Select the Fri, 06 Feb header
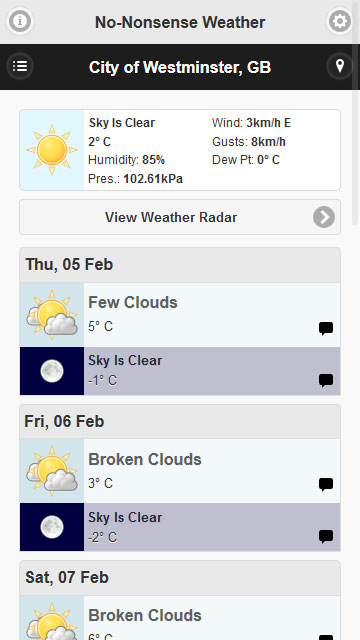The image size is (360, 640). tap(180, 422)
